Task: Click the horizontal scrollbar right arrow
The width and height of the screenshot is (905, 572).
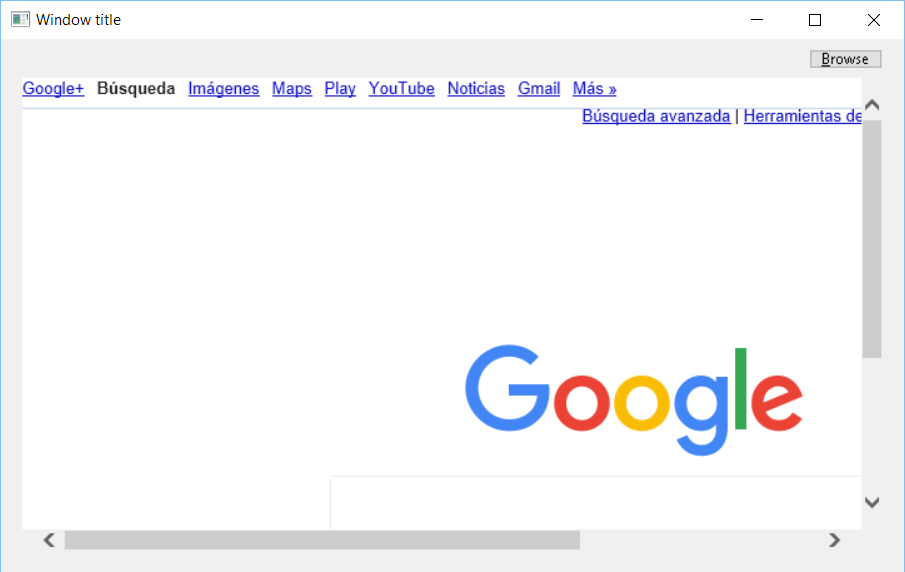Action: 834,540
